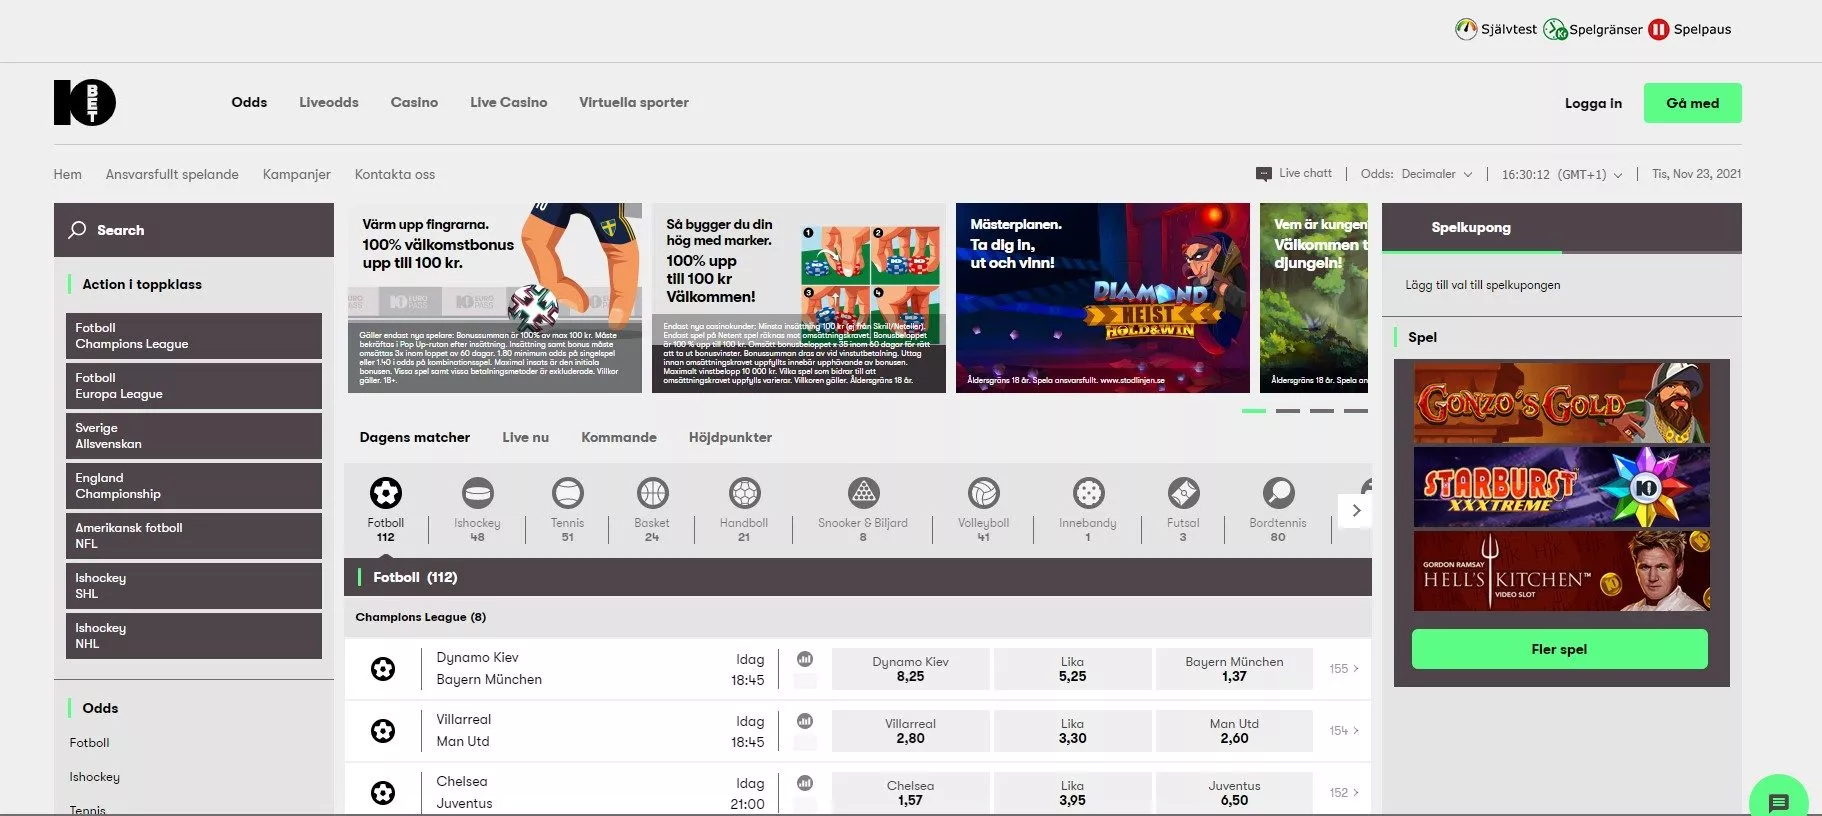Open Gonzo's Gold game thumbnail
This screenshot has width=1822, height=816.
[1561, 403]
